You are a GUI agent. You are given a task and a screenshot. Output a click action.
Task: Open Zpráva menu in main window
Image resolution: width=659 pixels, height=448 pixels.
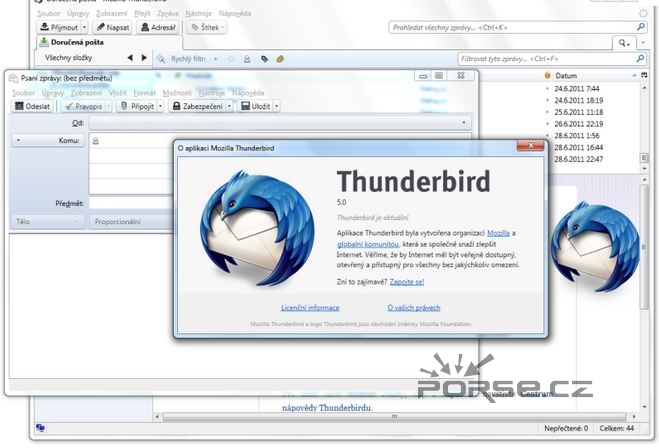tap(168, 13)
